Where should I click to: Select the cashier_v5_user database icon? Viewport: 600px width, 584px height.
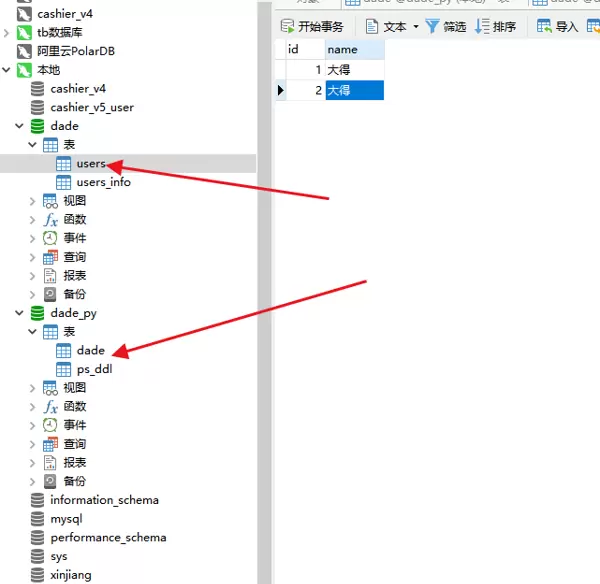coord(37,107)
